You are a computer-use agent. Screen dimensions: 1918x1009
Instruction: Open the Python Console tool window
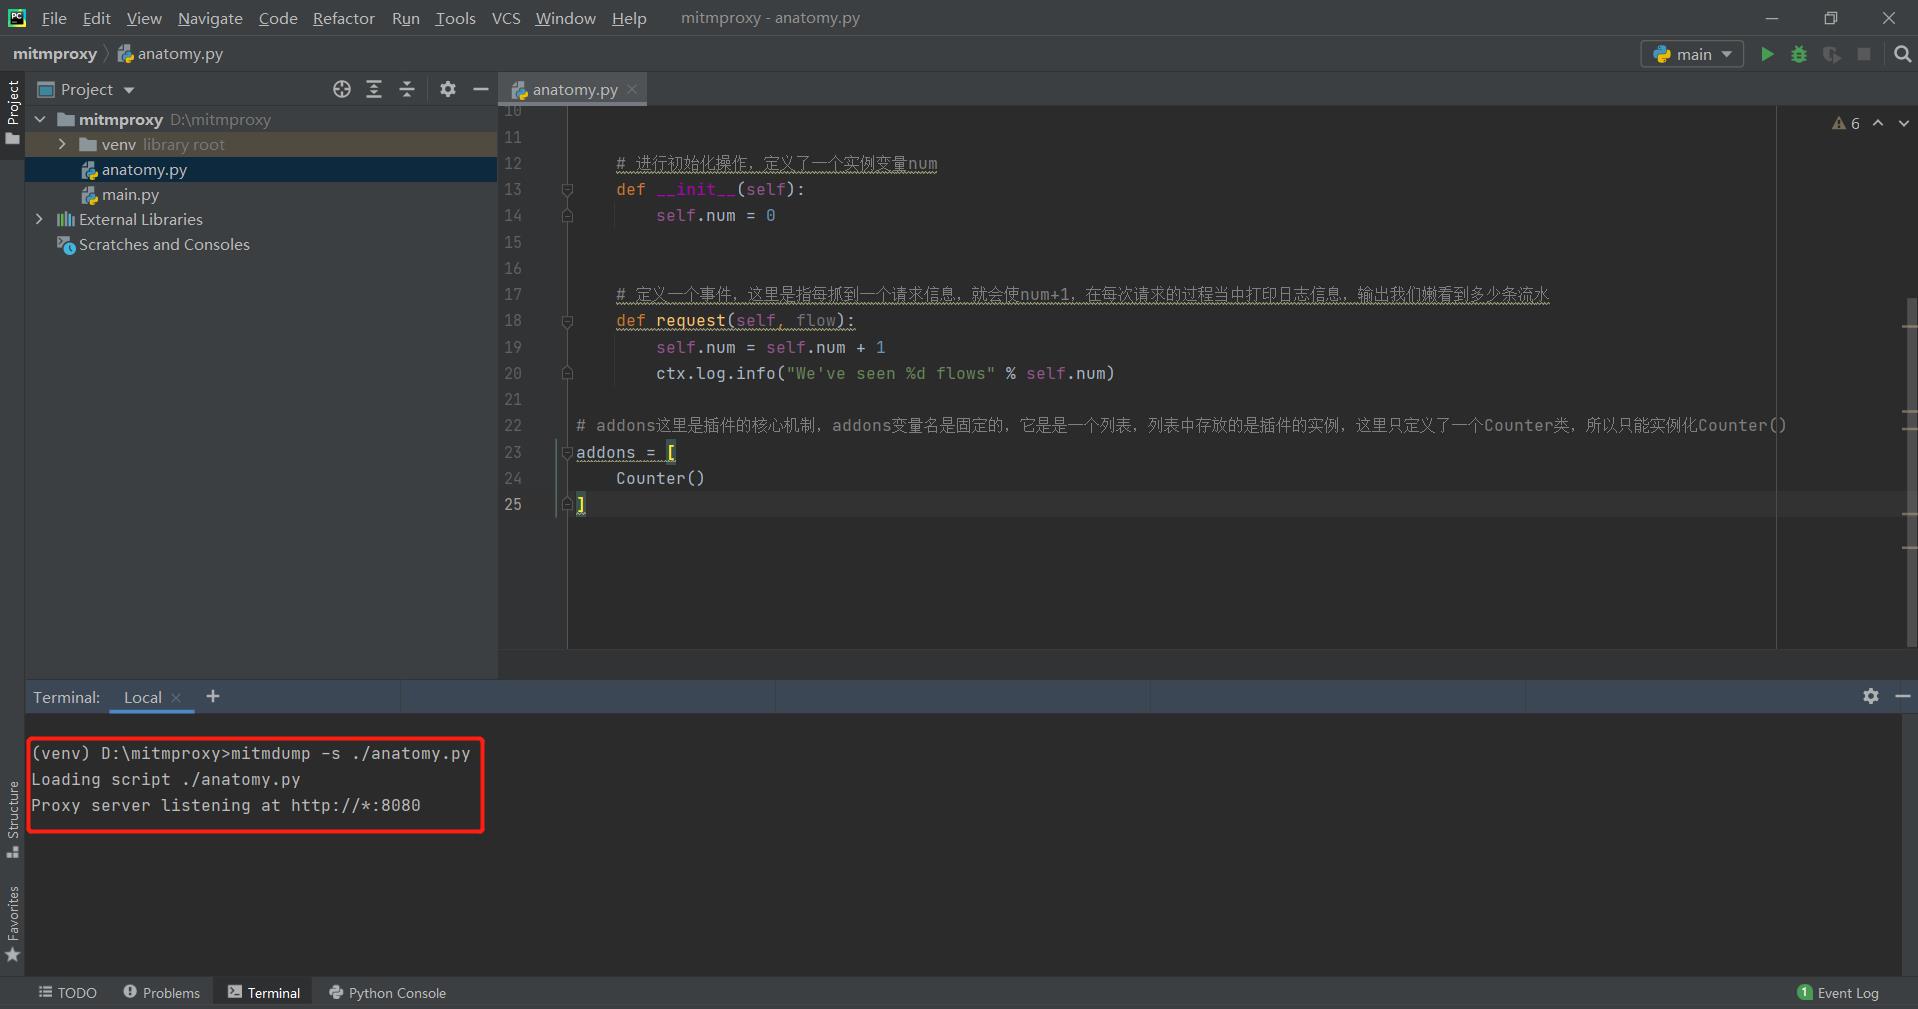click(x=388, y=992)
